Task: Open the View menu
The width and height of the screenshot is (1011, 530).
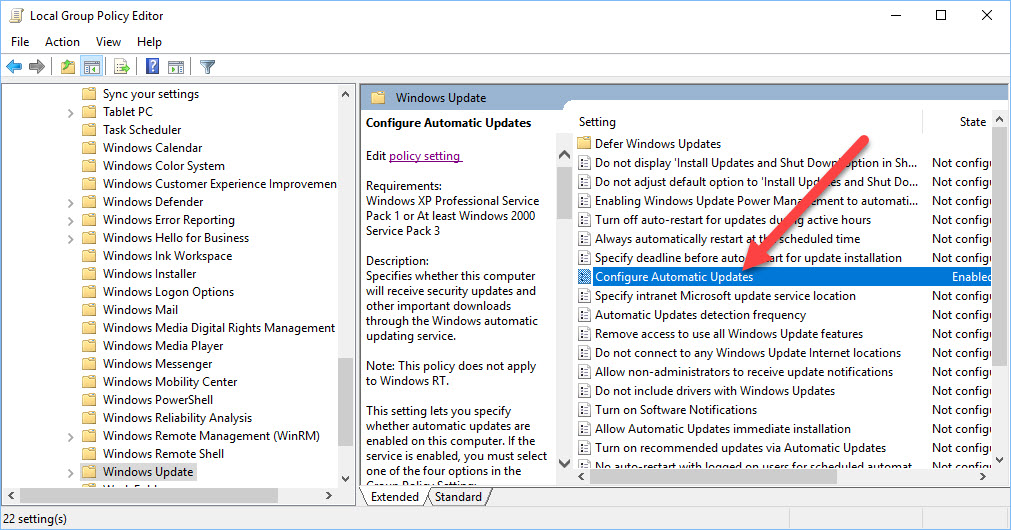Action: click(108, 42)
